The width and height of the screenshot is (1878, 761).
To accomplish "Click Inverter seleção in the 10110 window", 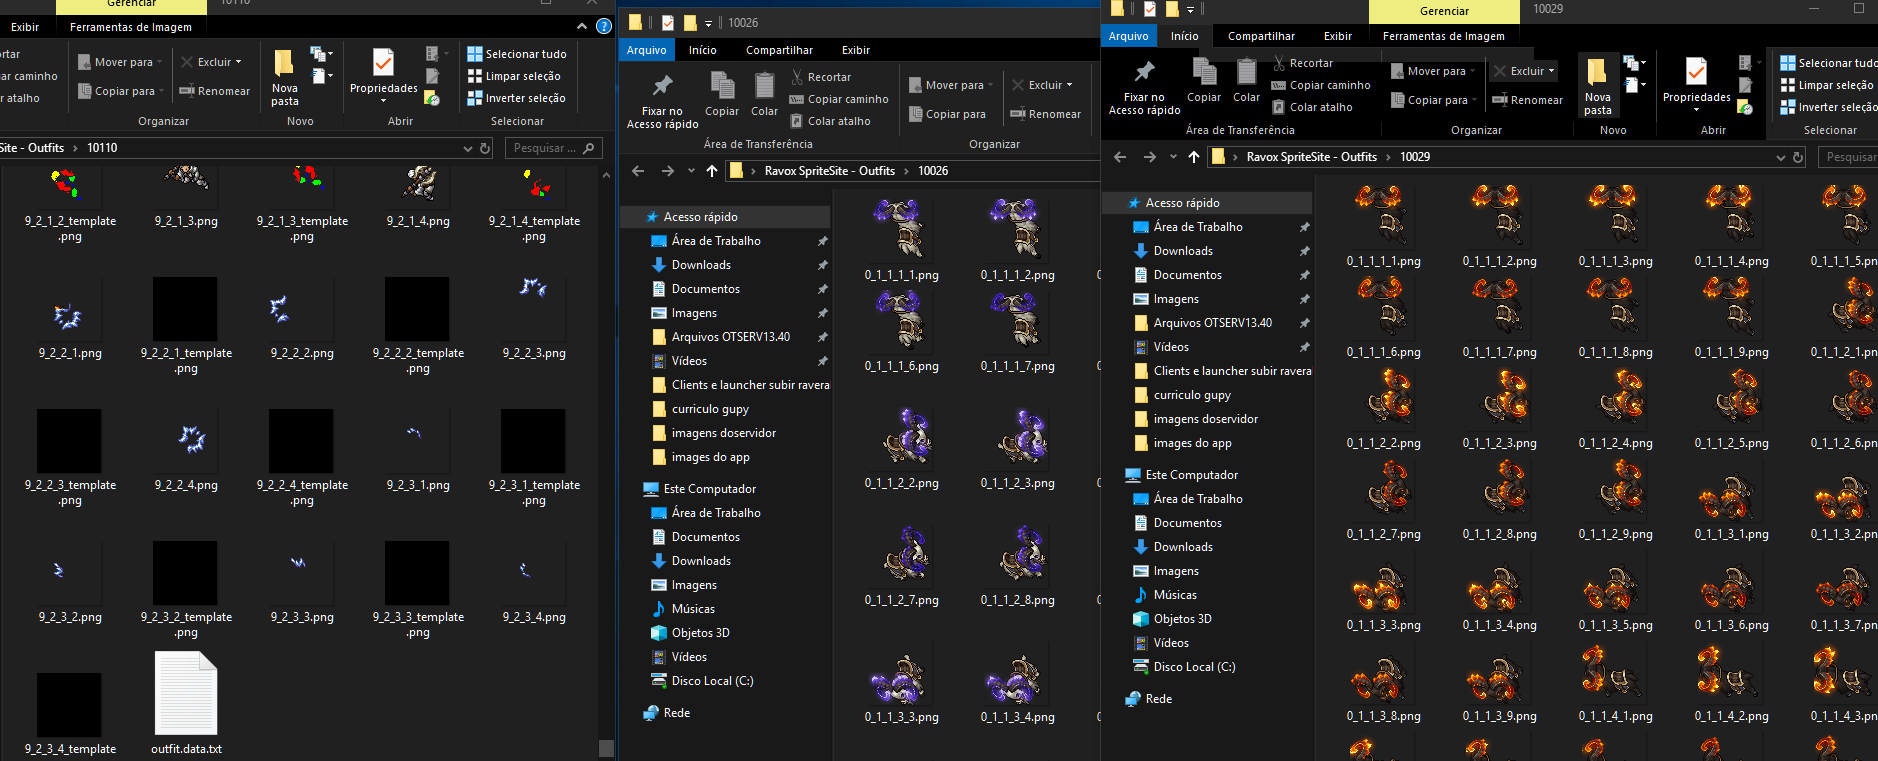I will tap(516, 98).
